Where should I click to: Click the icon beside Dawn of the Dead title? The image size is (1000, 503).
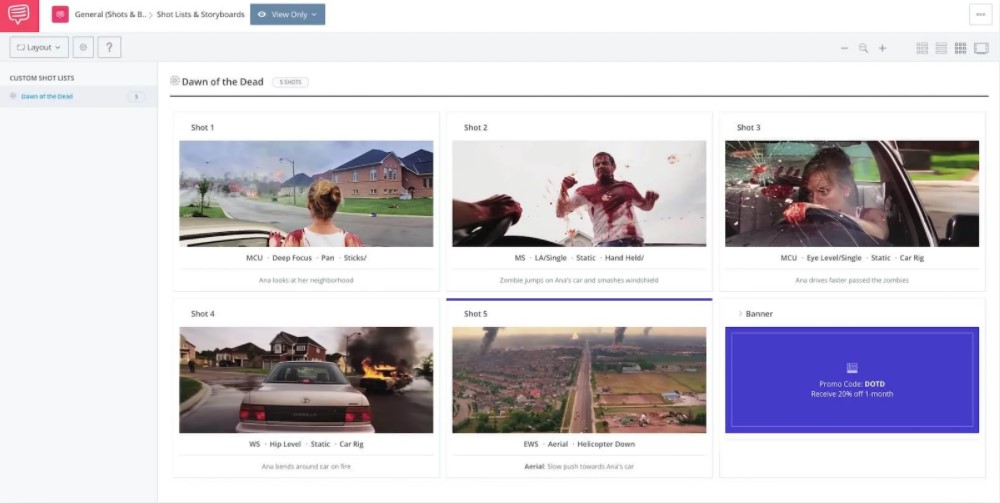175,81
